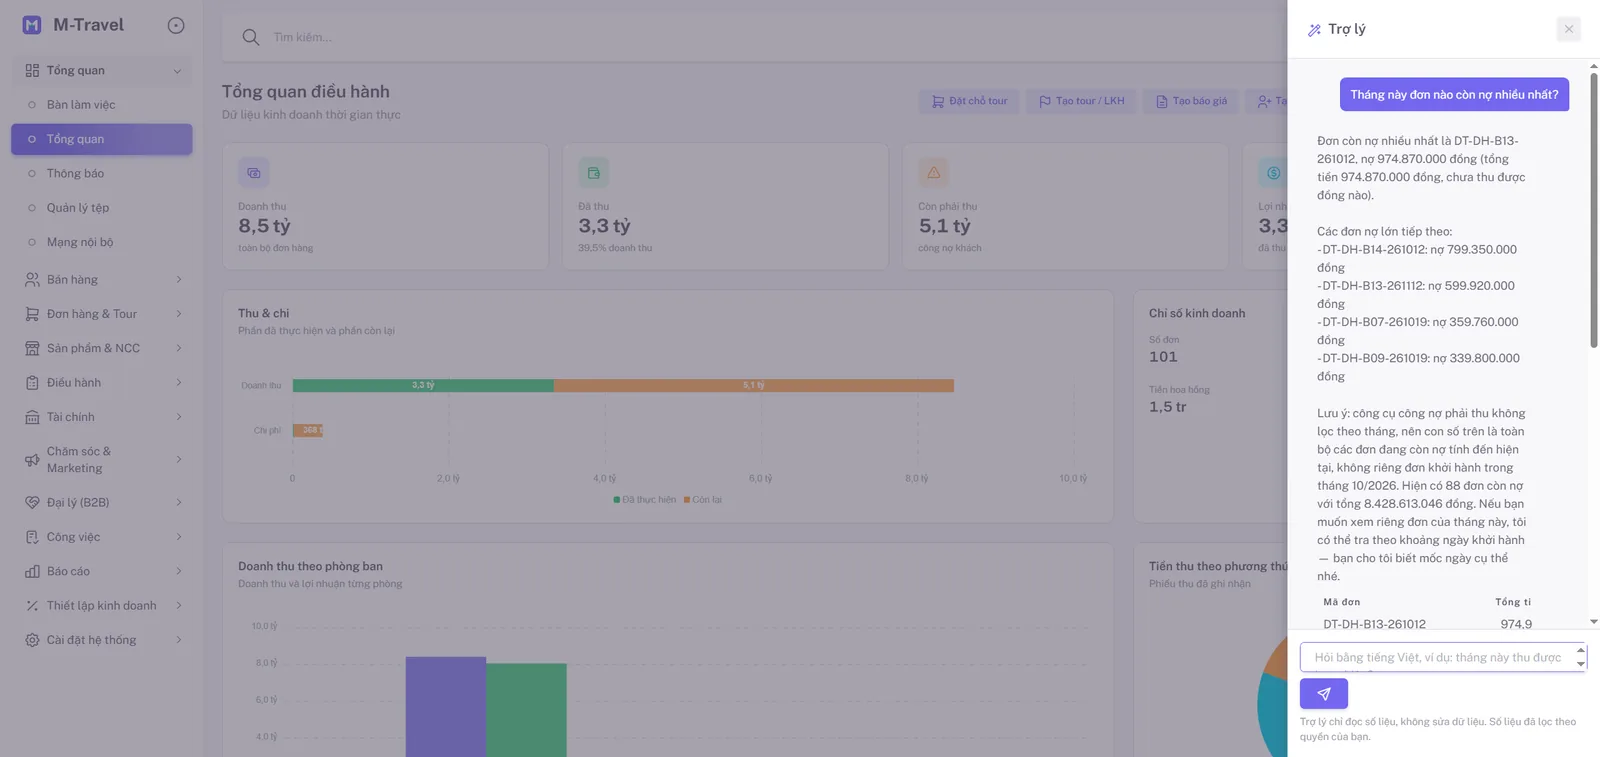Send the assistant message with paper-plane button

1323,693
